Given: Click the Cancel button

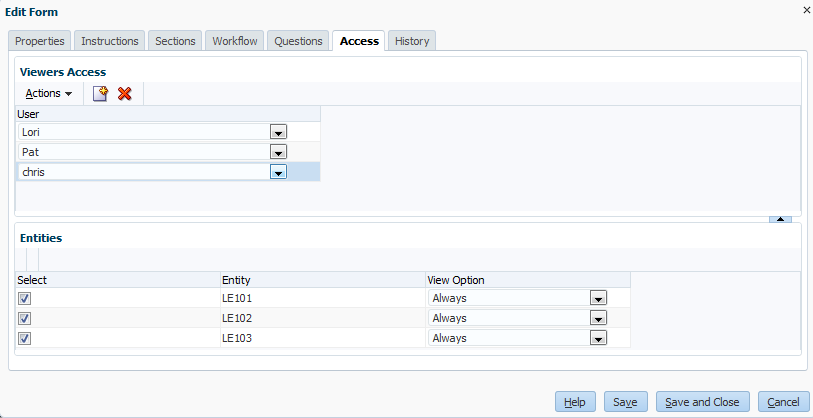Looking at the screenshot, I should [783, 402].
